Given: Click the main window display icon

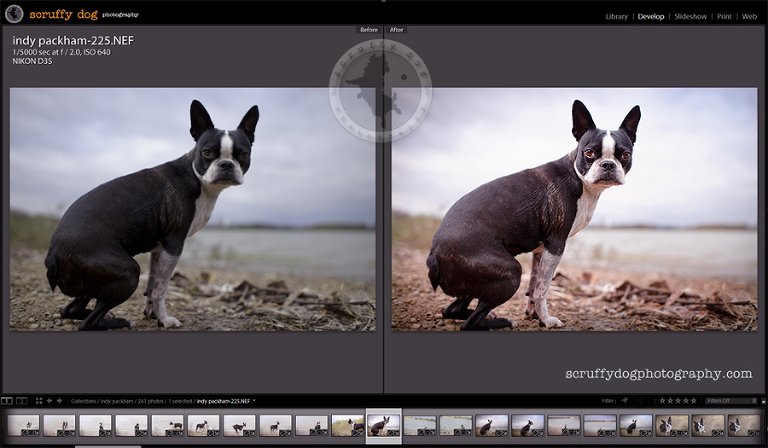Looking at the screenshot, I should pyautogui.click(x=7, y=400).
